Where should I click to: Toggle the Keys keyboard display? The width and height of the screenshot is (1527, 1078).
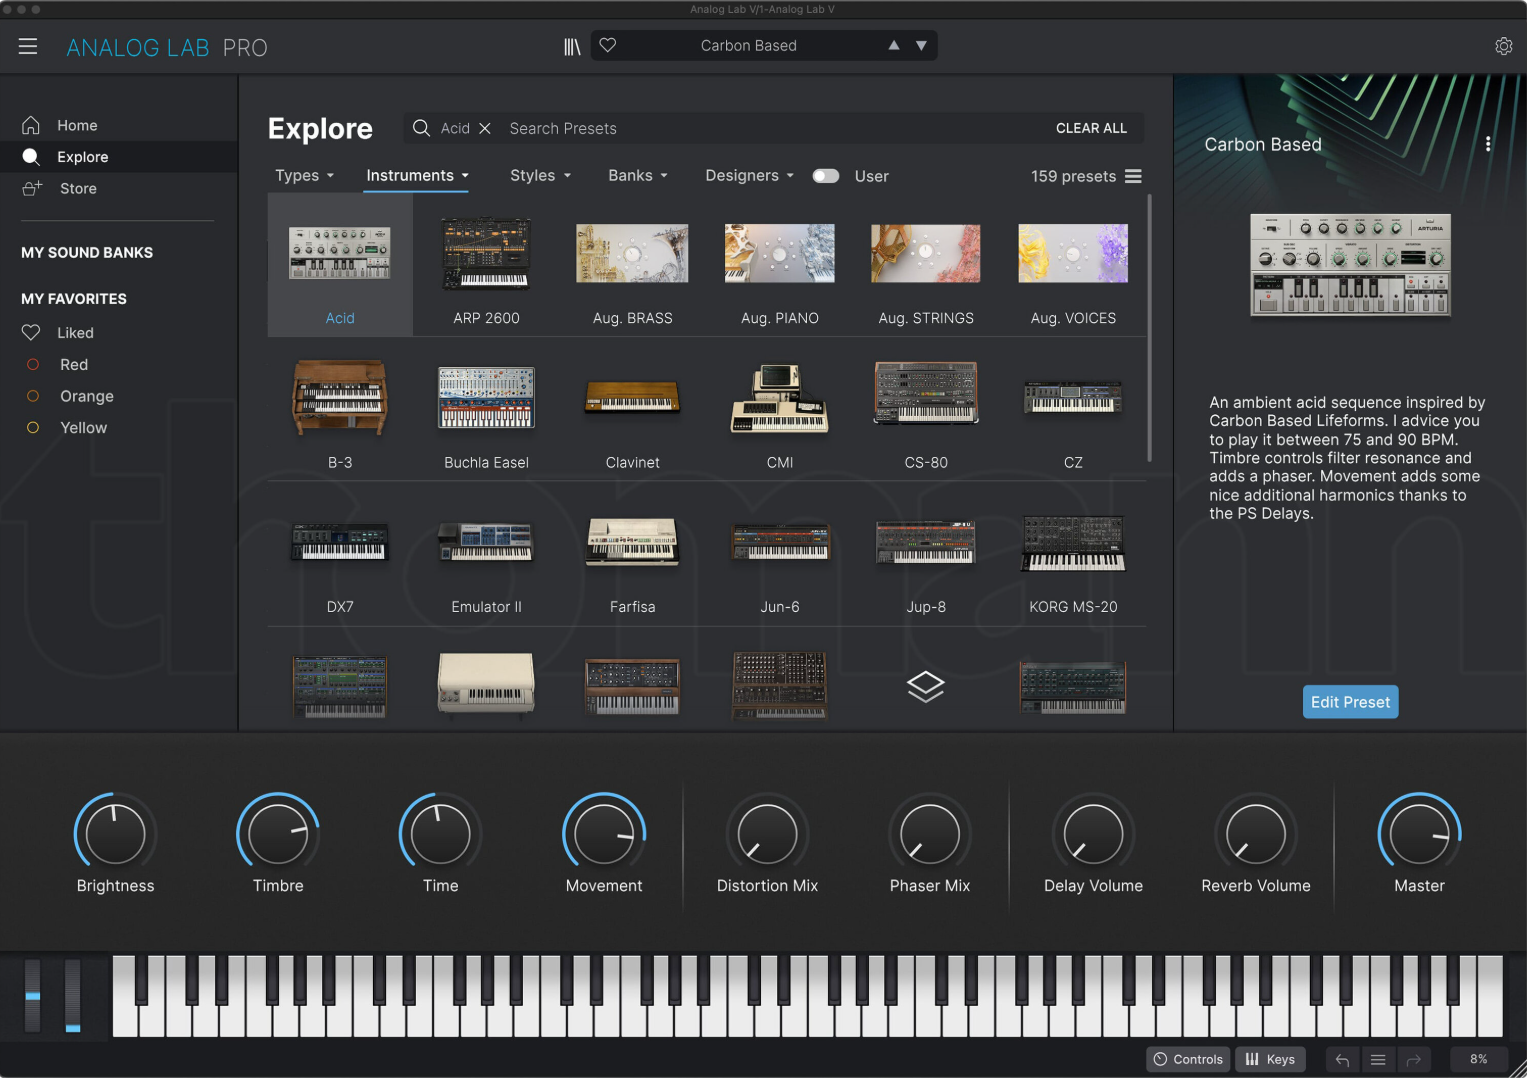pyautogui.click(x=1270, y=1060)
